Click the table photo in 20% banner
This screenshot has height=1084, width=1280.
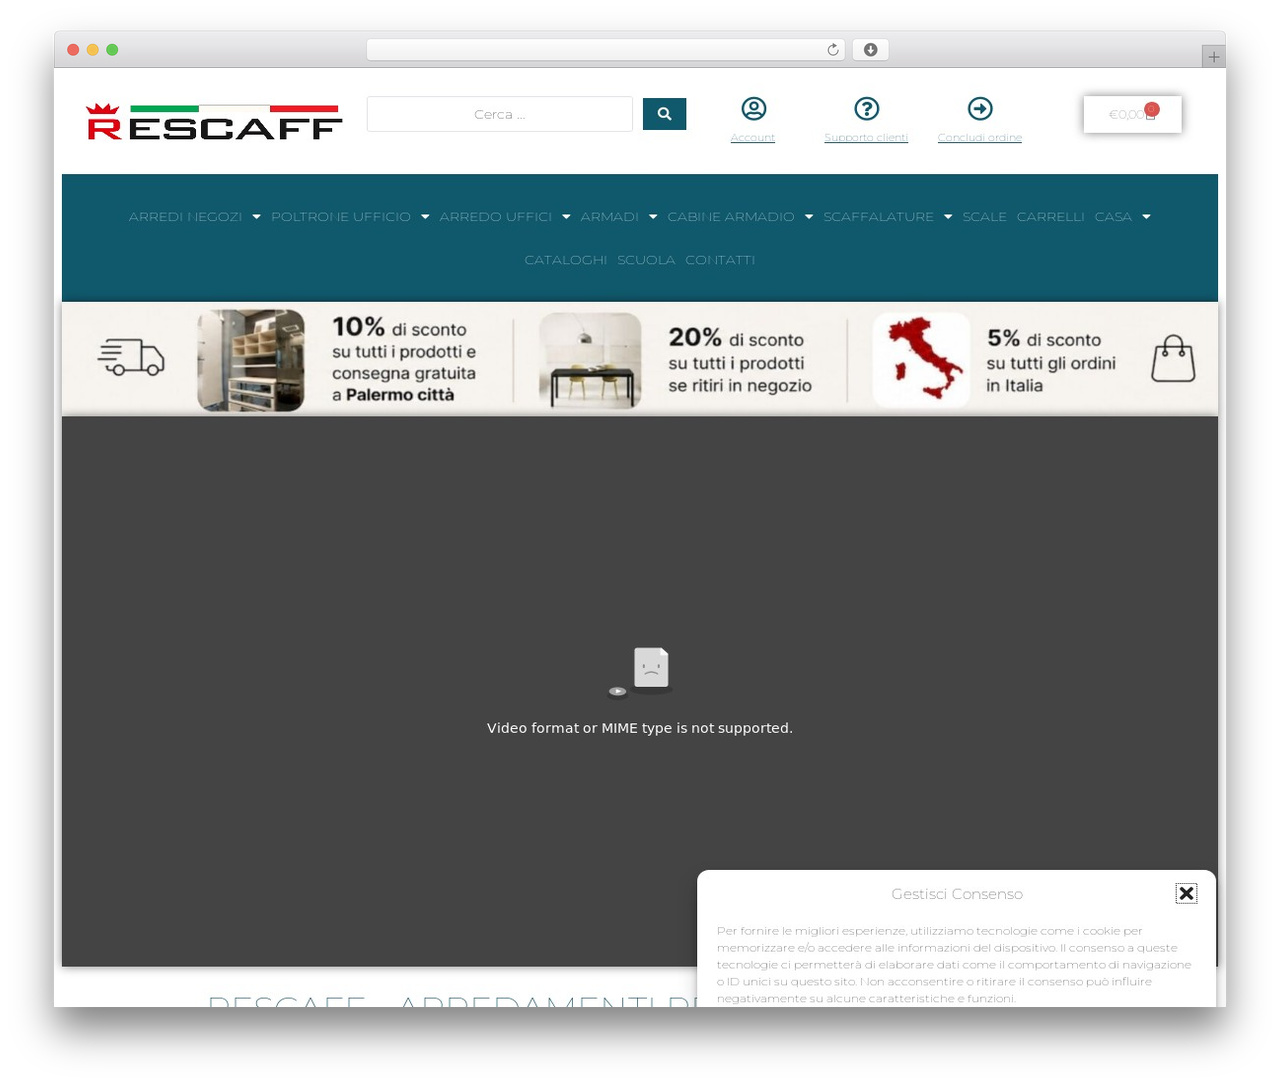click(590, 360)
